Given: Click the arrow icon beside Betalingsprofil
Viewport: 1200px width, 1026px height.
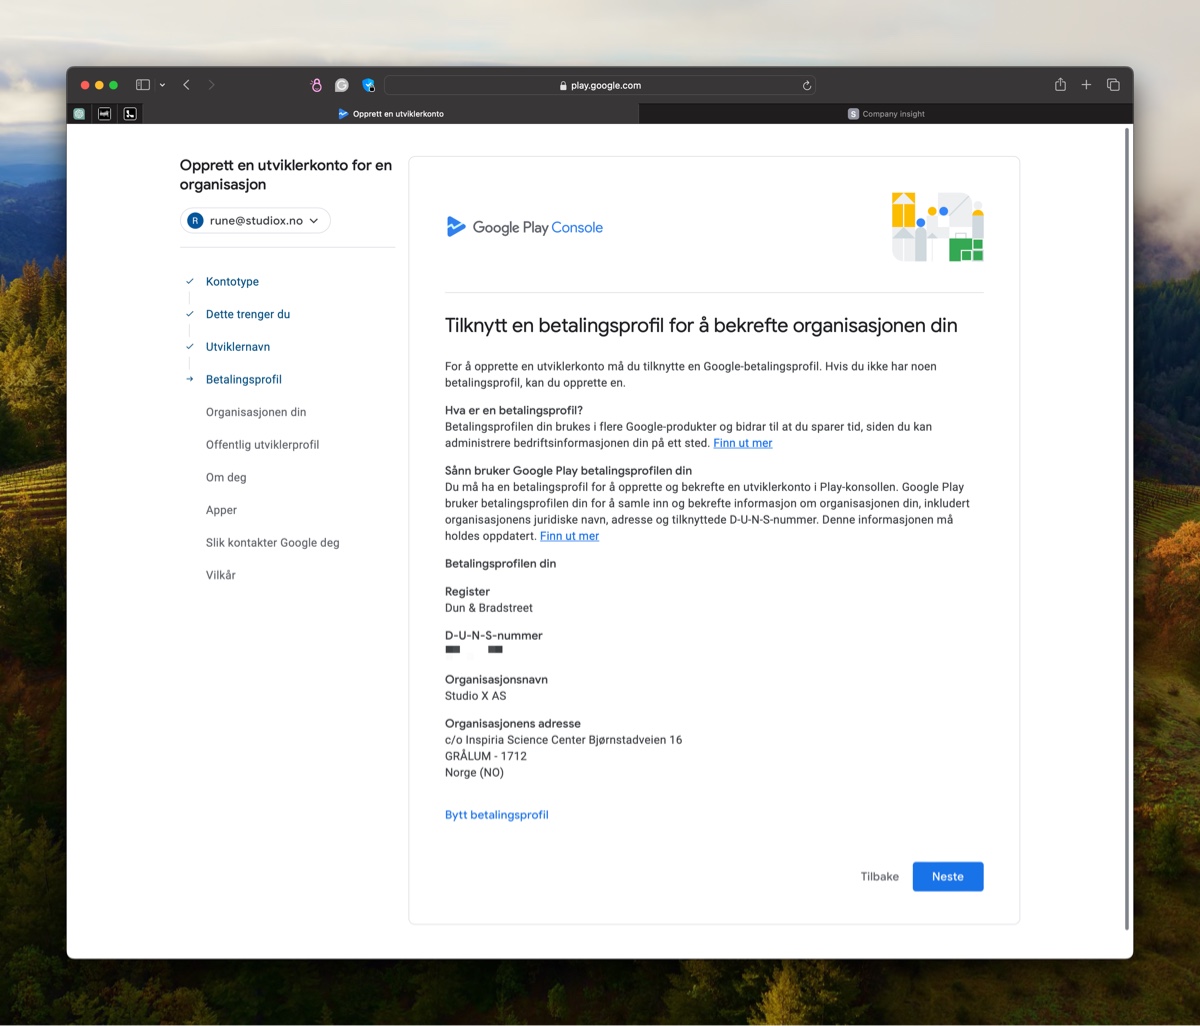Looking at the screenshot, I should click(189, 379).
